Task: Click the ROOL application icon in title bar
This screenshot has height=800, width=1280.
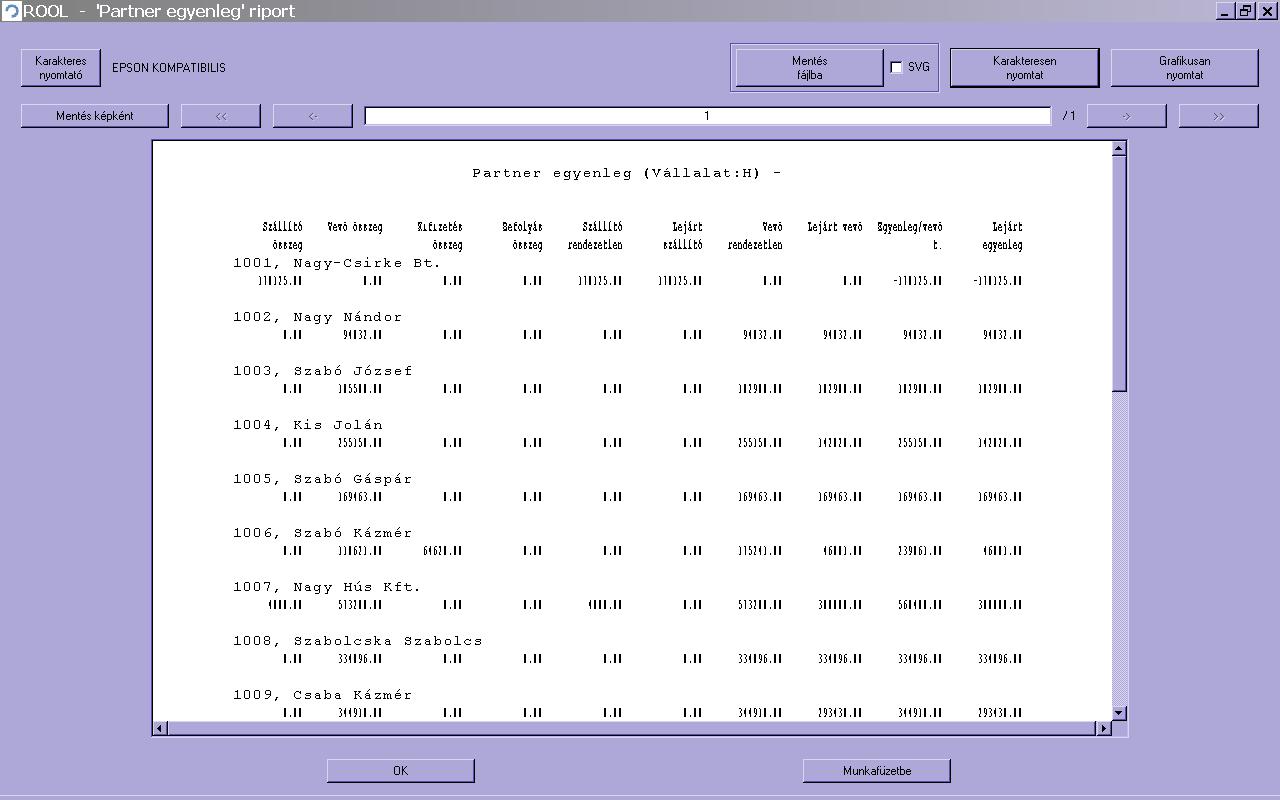Action: coord(11,11)
